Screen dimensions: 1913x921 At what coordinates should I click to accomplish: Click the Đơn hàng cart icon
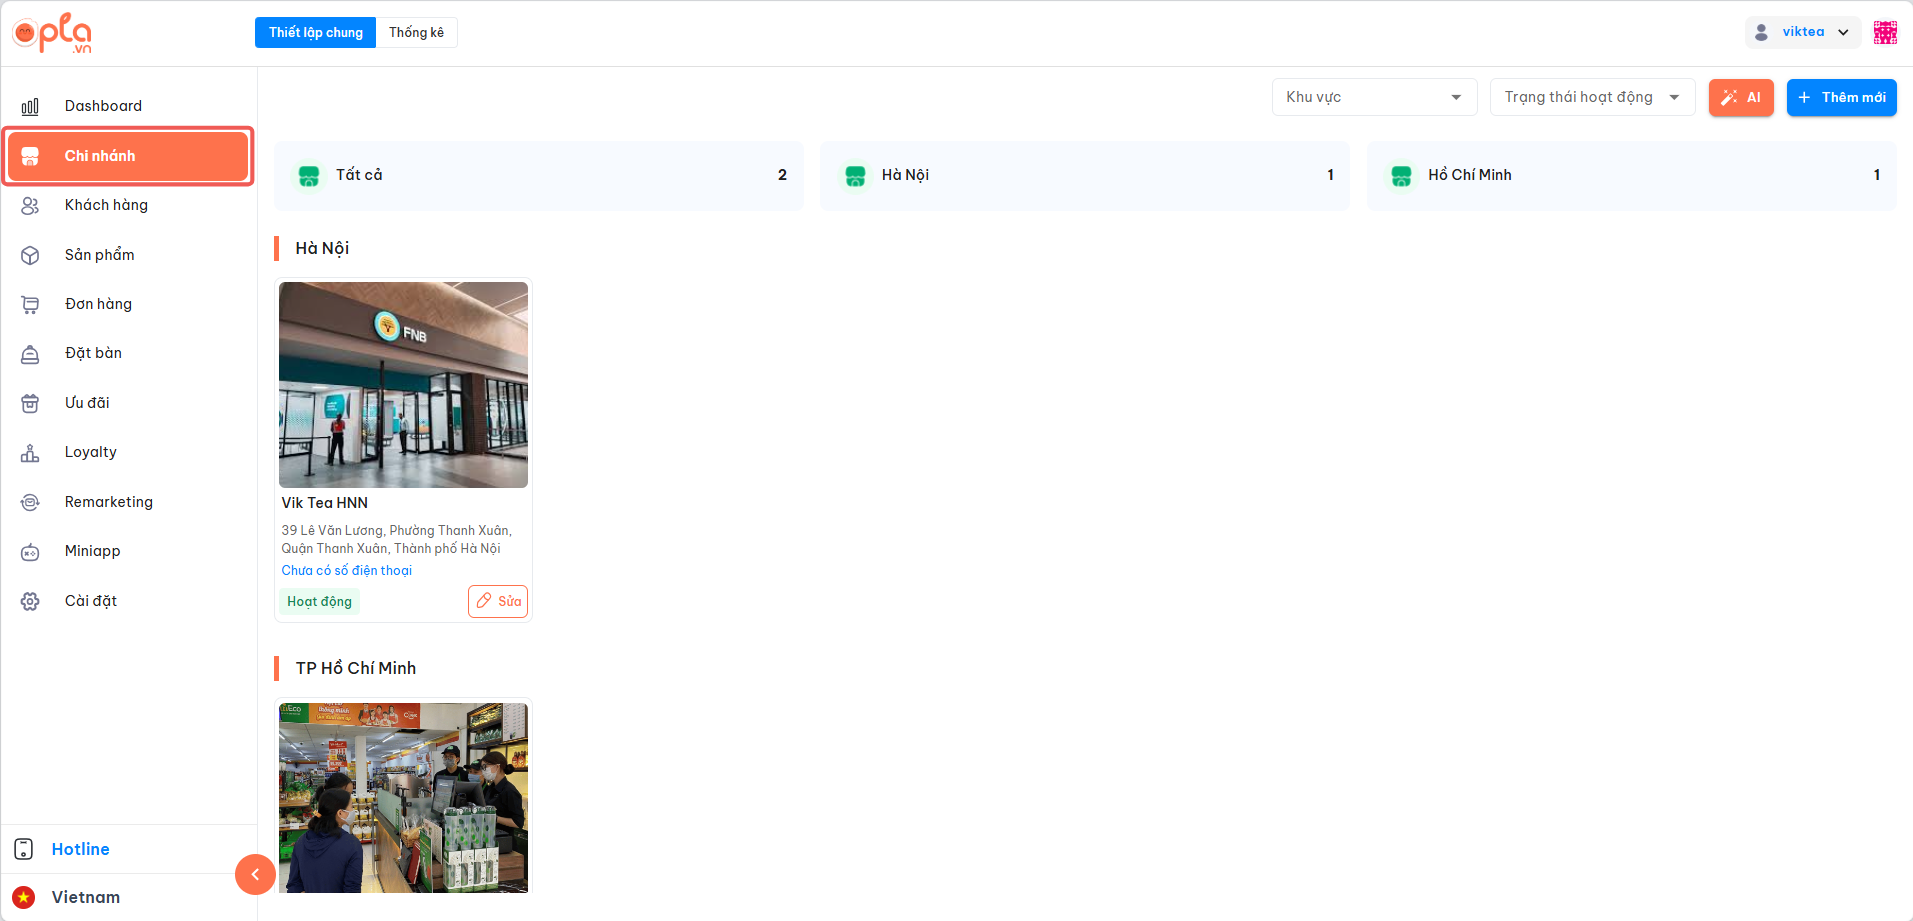30,304
